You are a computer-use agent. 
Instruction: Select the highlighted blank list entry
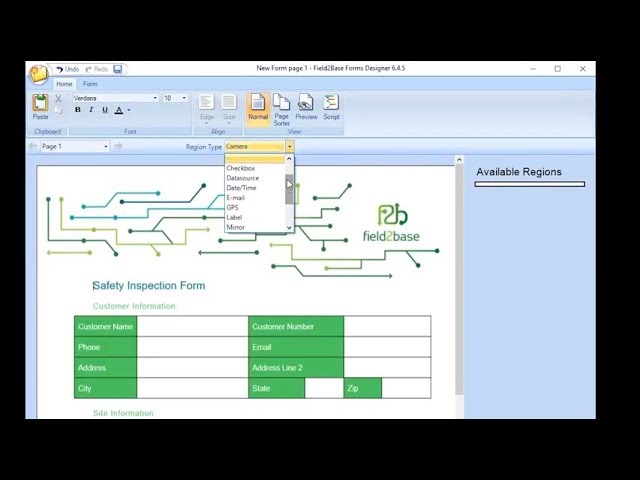(254, 159)
